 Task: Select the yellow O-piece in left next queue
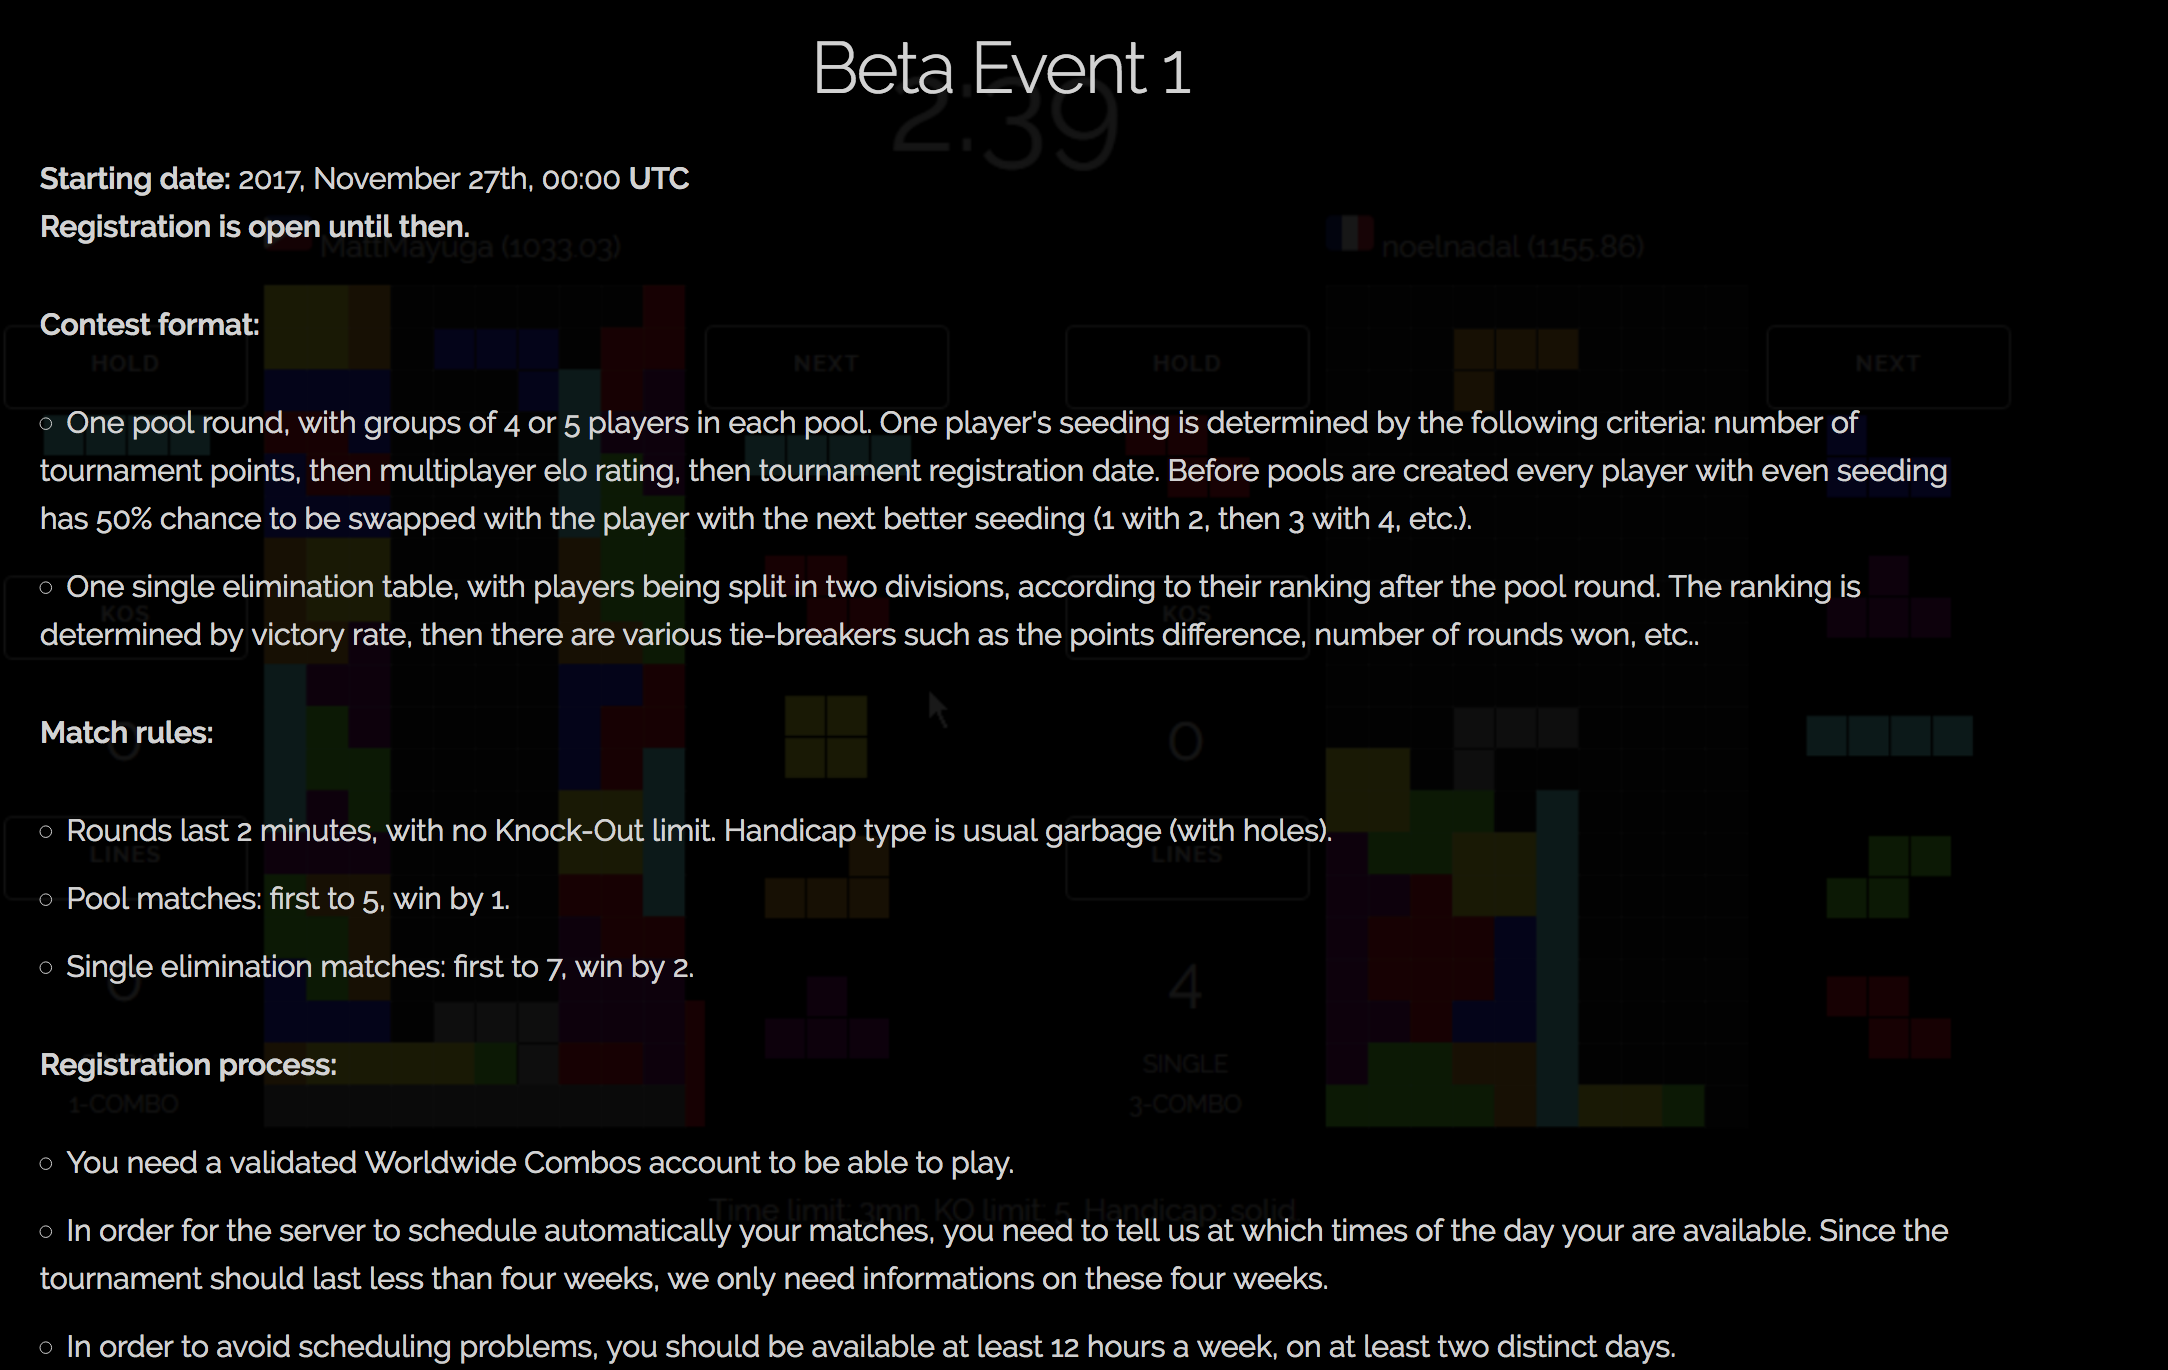pos(825,737)
